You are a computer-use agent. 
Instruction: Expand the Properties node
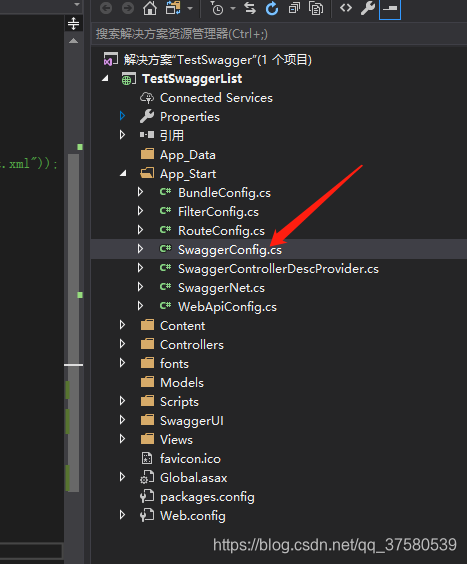(x=122, y=116)
